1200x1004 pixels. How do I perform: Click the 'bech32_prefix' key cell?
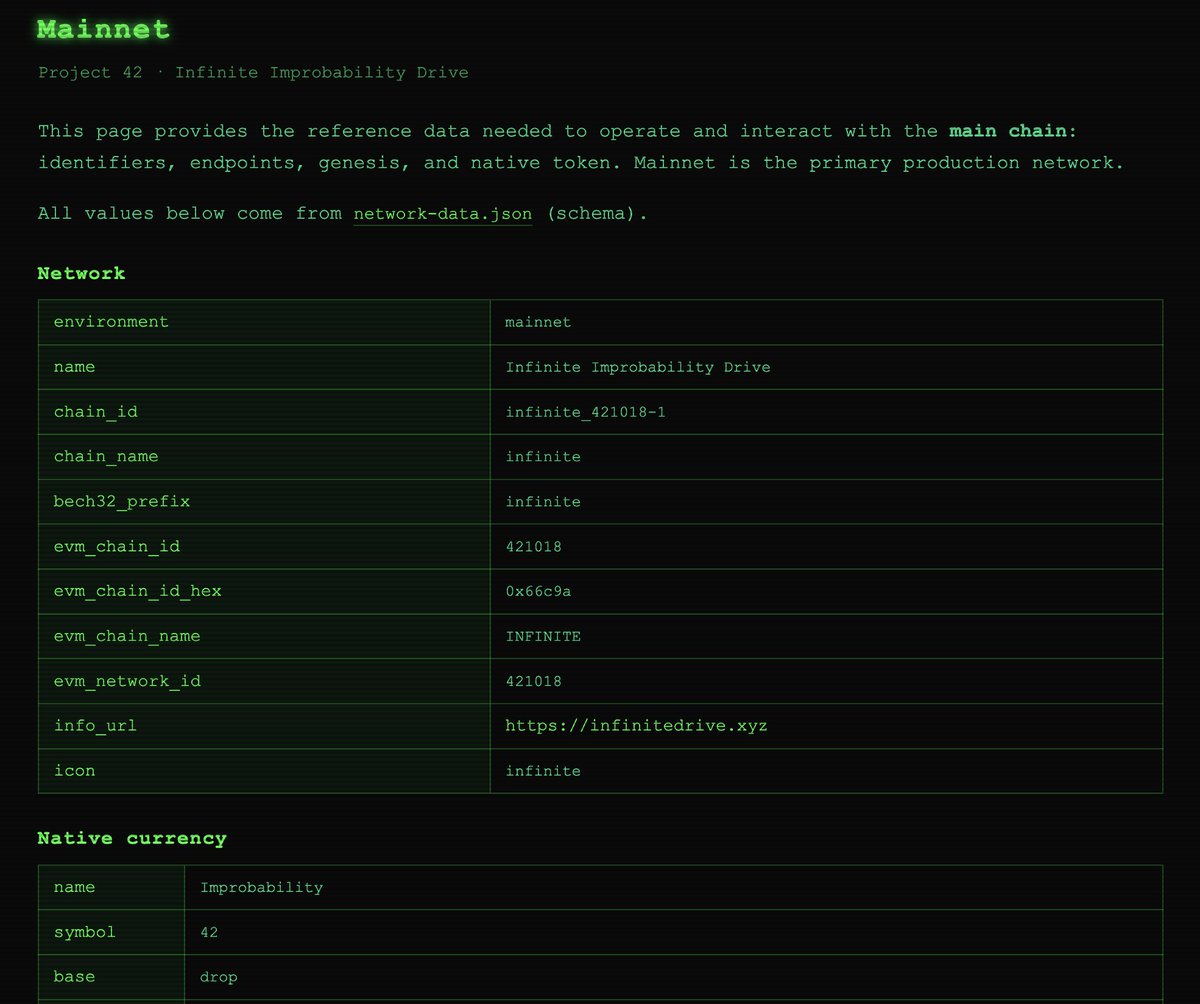(264, 501)
